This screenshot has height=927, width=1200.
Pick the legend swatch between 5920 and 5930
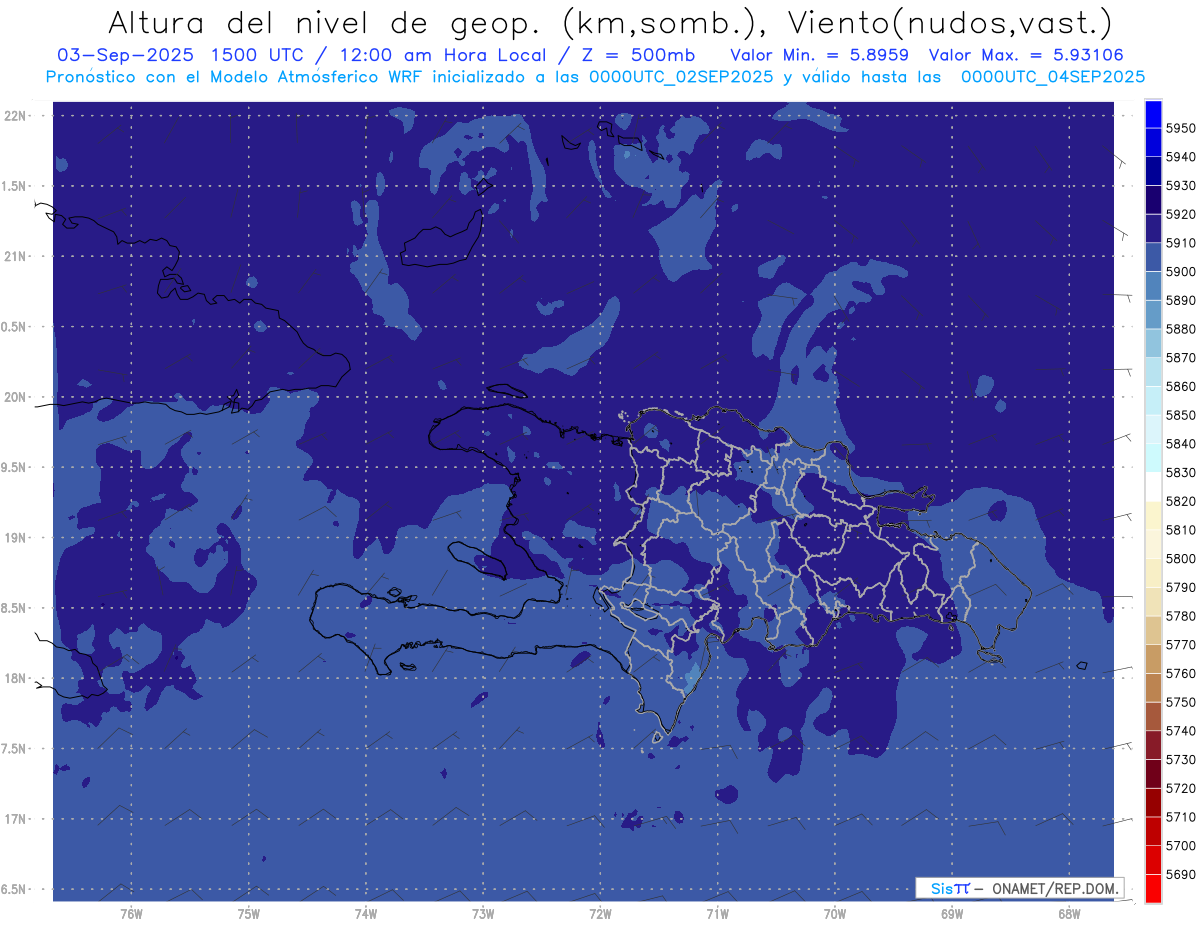(1153, 199)
